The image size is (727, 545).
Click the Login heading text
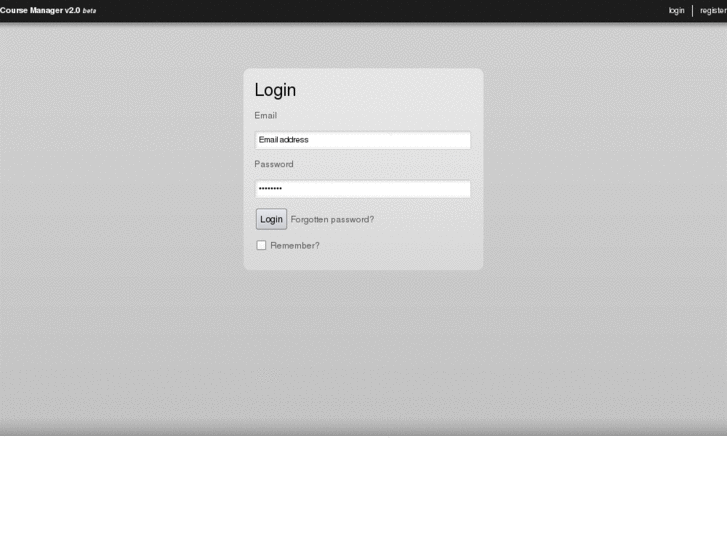pos(275,90)
